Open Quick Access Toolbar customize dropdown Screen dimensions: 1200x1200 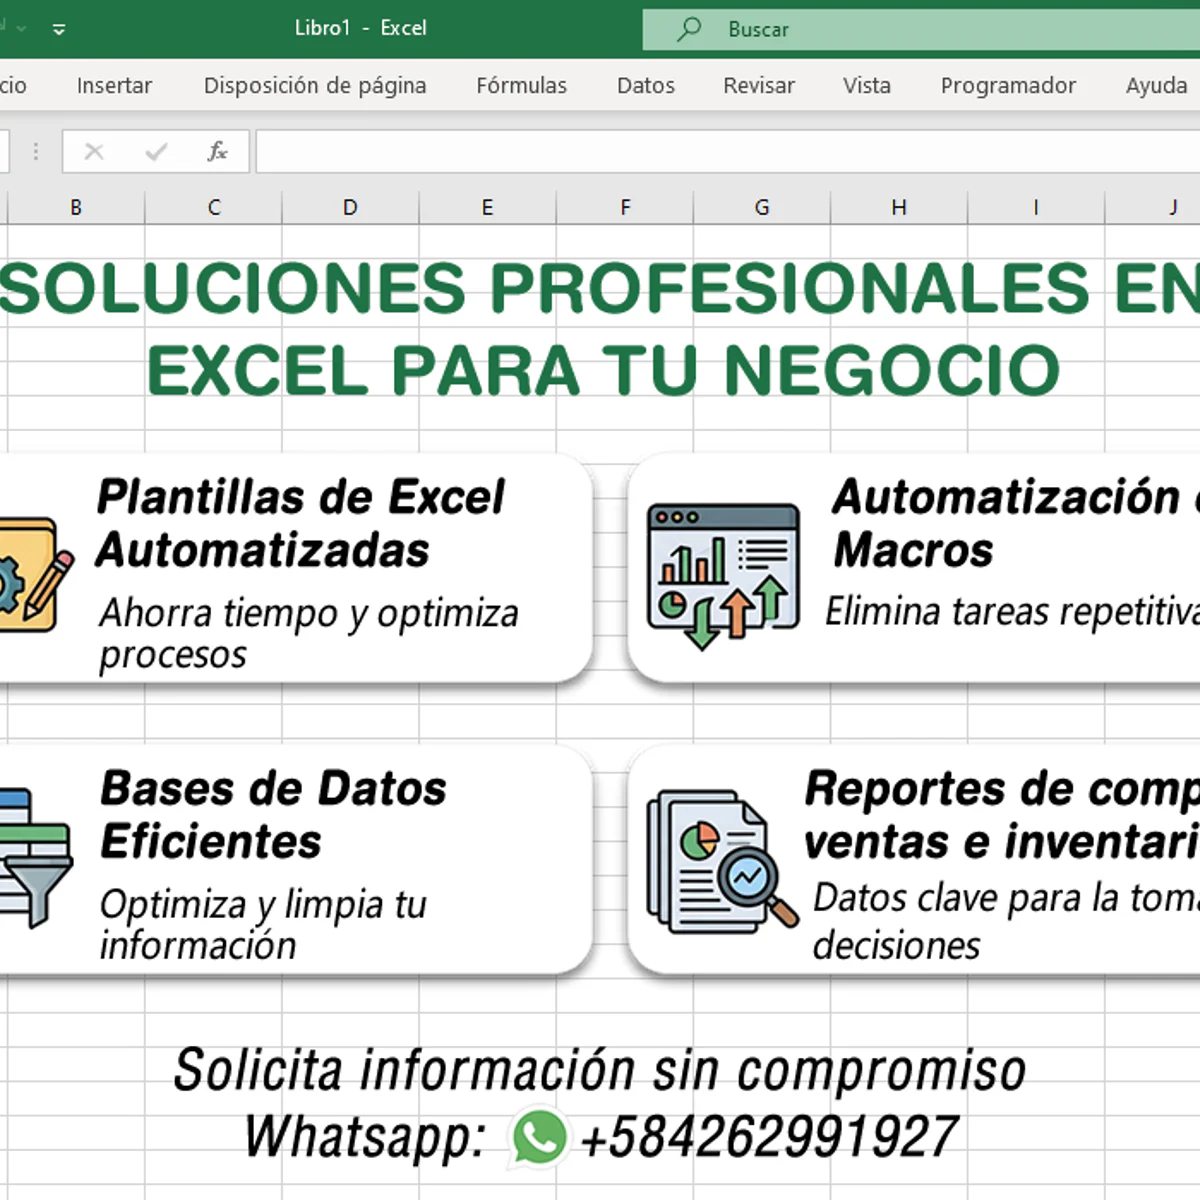pyautogui.click(x=59, y=29)
